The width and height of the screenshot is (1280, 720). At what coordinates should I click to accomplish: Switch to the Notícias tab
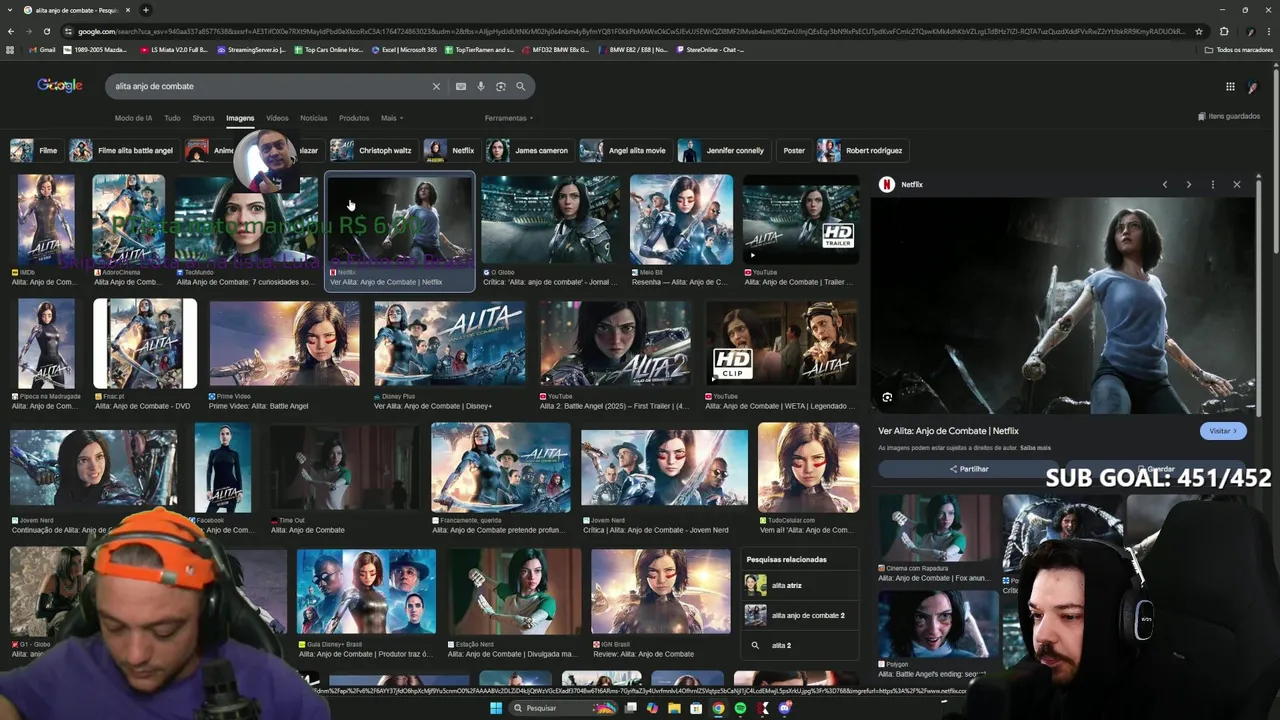pyautogui.click(x=313, y=118)
